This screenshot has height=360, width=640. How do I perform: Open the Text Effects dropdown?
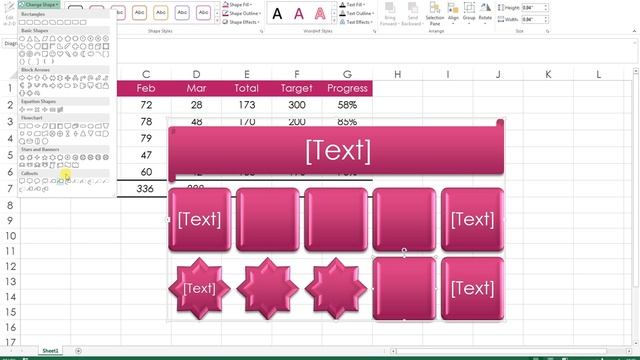[x=356, y=22]
